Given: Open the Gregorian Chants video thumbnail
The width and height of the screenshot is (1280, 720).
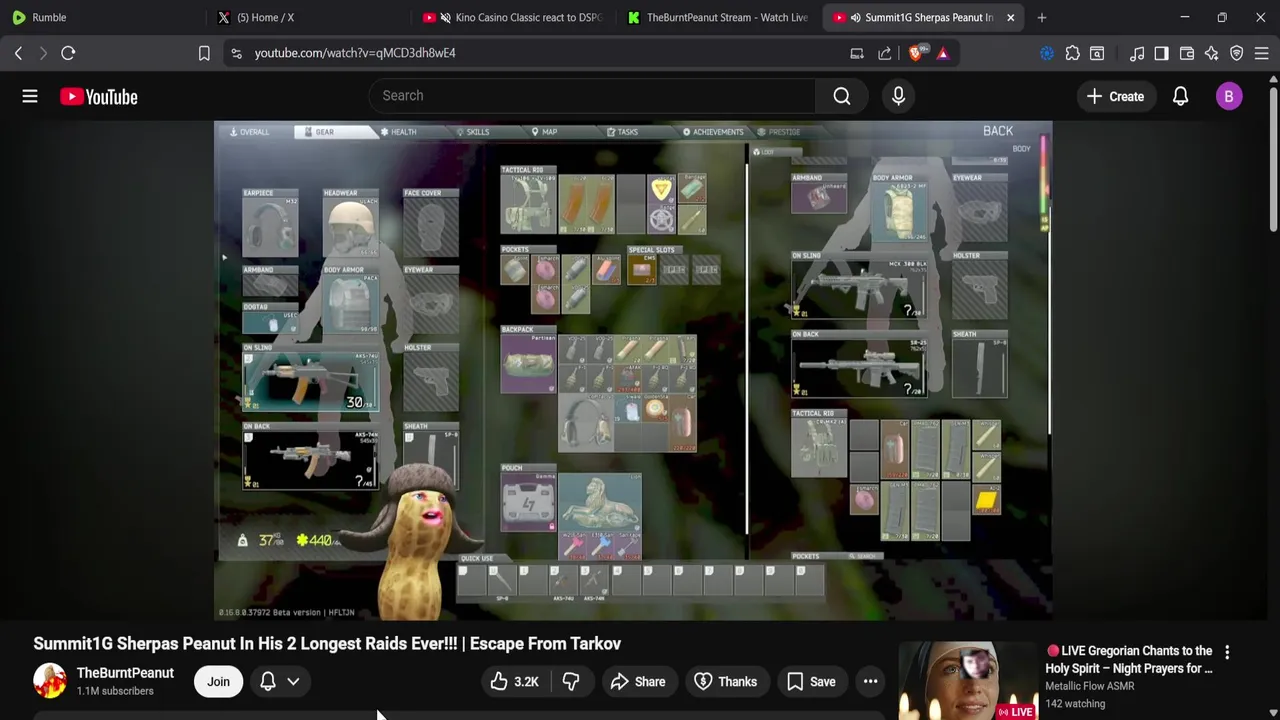Looking at the screenshot, I should 968,681.
